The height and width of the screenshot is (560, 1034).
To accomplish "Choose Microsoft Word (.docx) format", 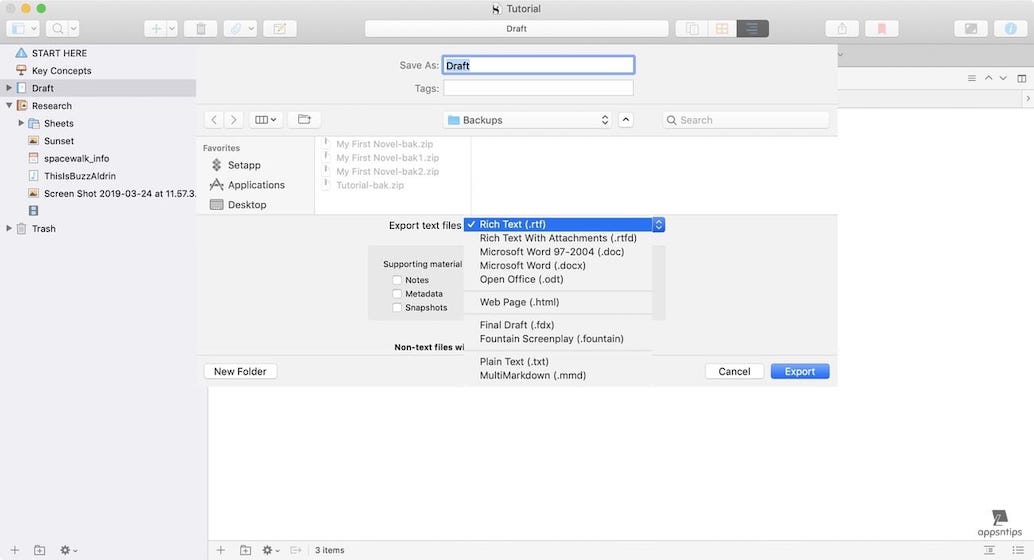I will click(x=532, y=266).
